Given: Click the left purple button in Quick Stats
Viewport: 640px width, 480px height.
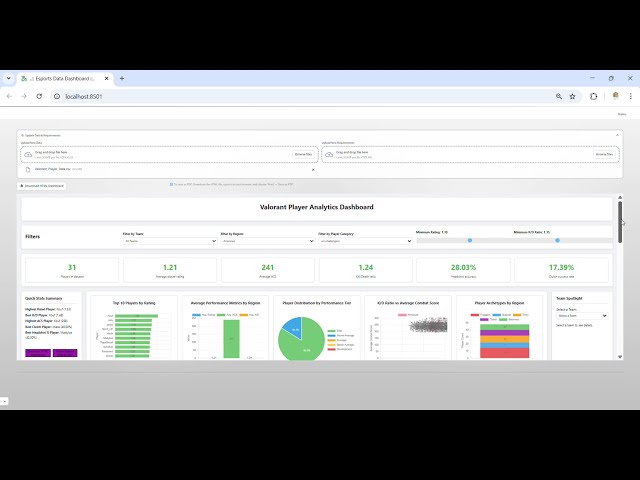Looking at the screenshot, I should 38,353.
